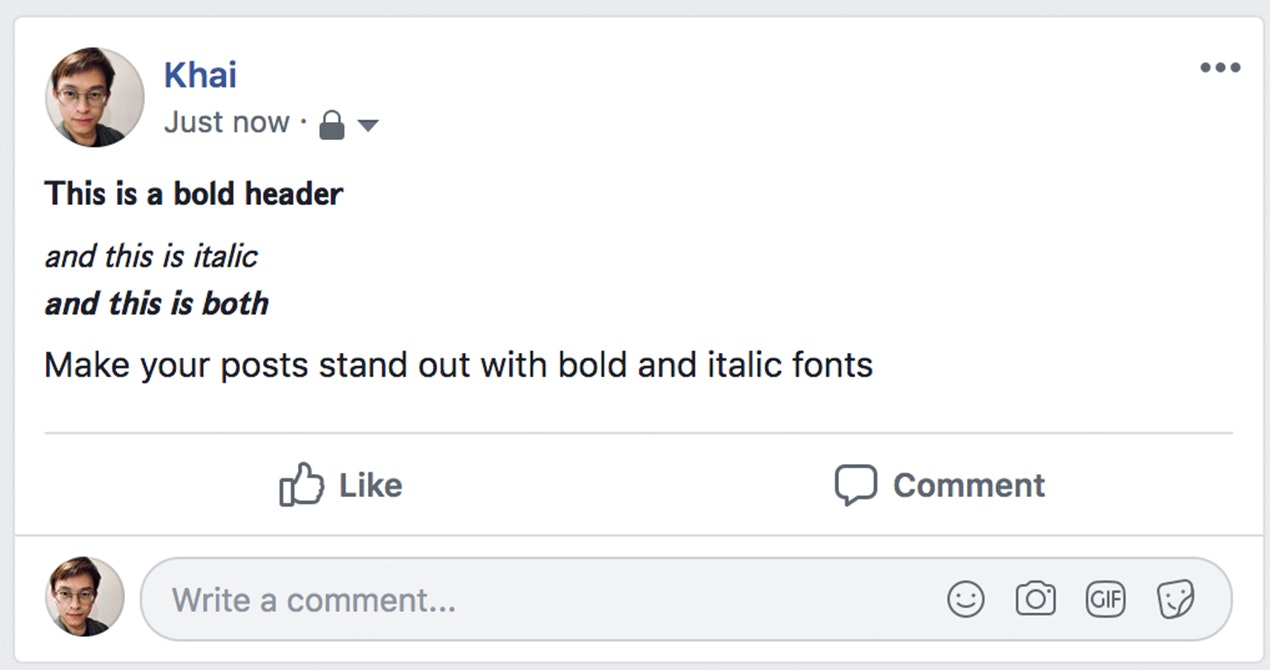Click Khai's profile picture

pyautogui.click(x=93, y=97)
